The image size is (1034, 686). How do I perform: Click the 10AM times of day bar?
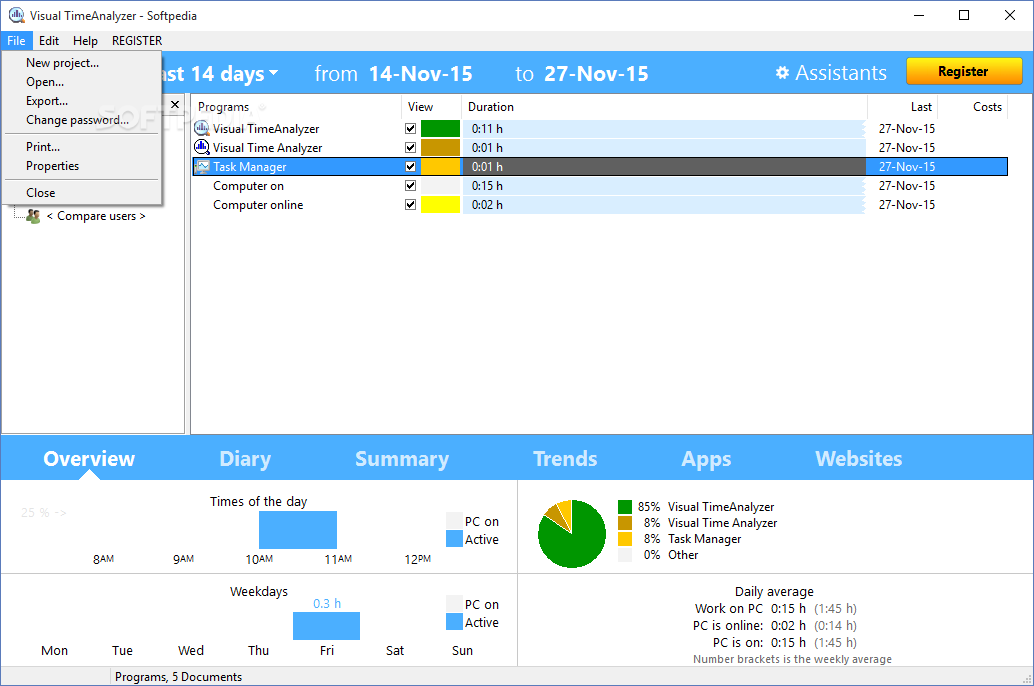[298, 530]
